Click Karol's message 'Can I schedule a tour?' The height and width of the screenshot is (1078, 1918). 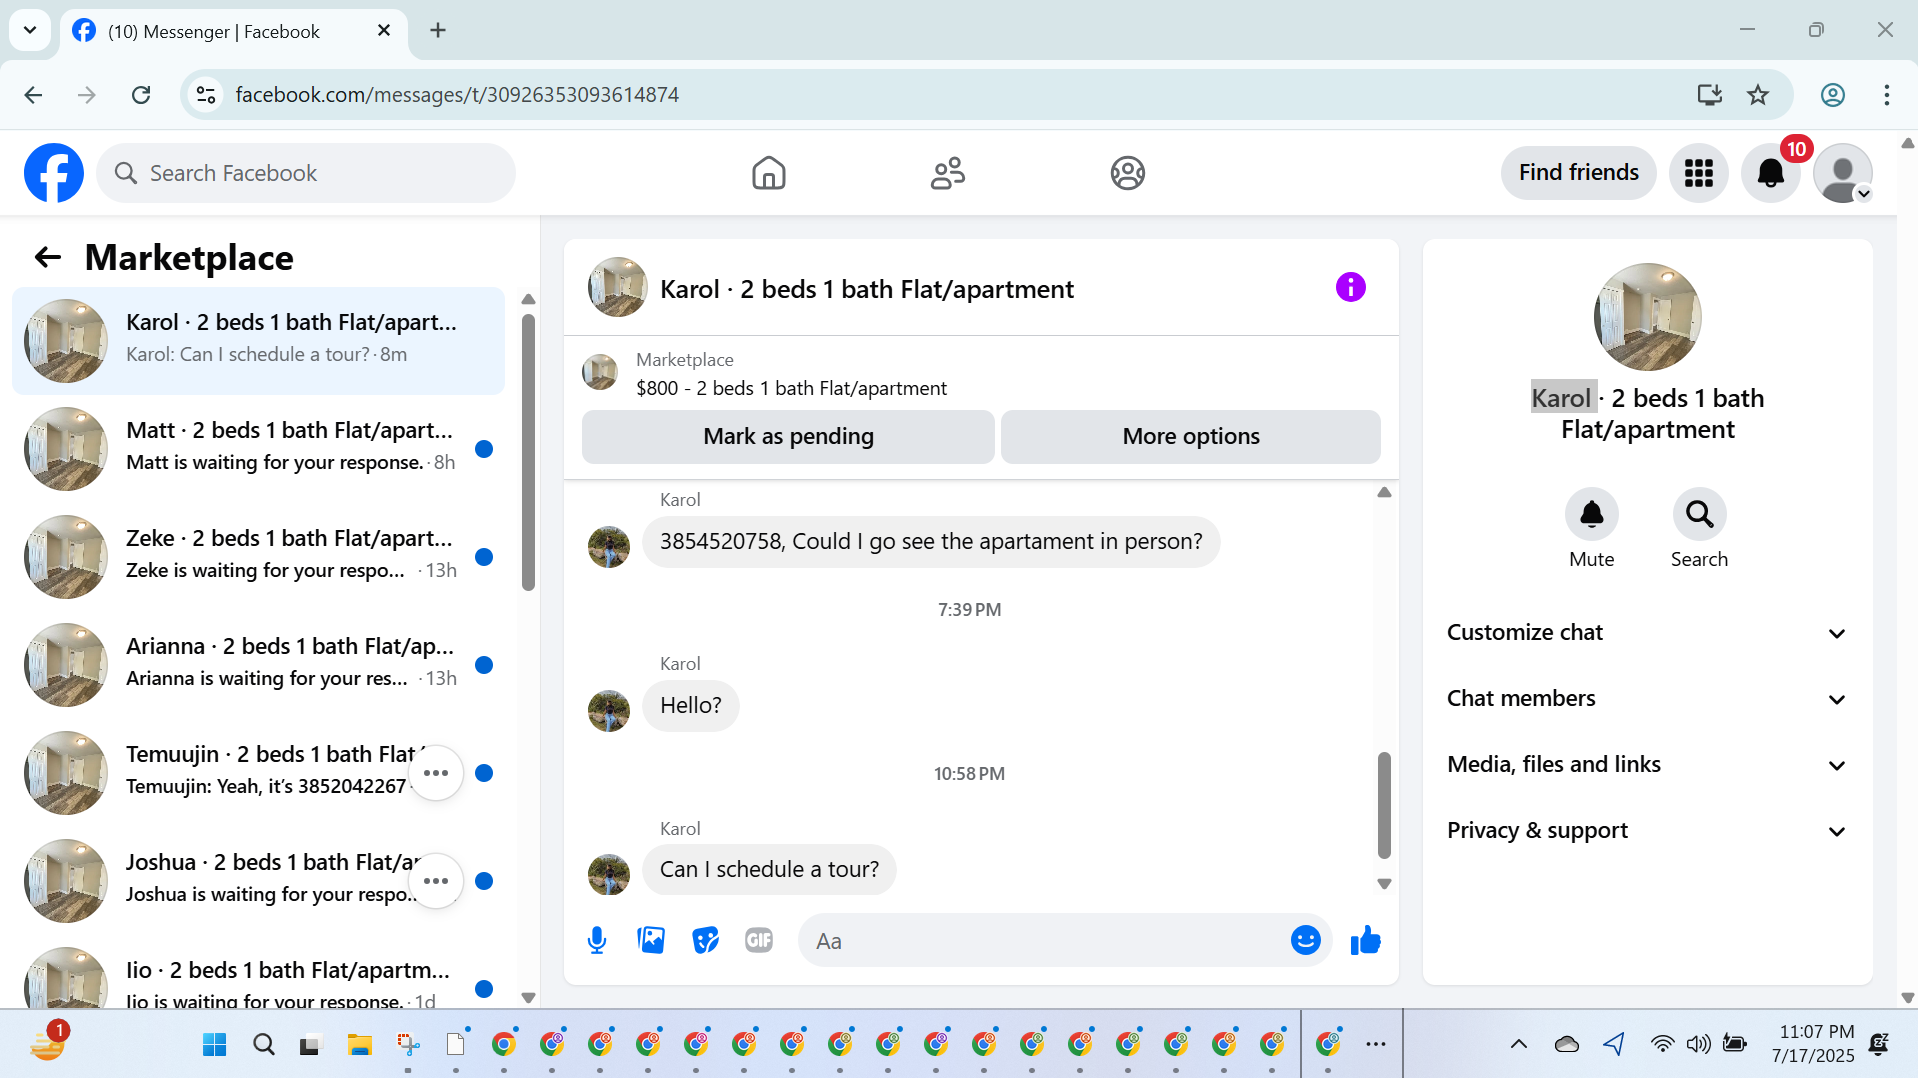click(769, 870)
